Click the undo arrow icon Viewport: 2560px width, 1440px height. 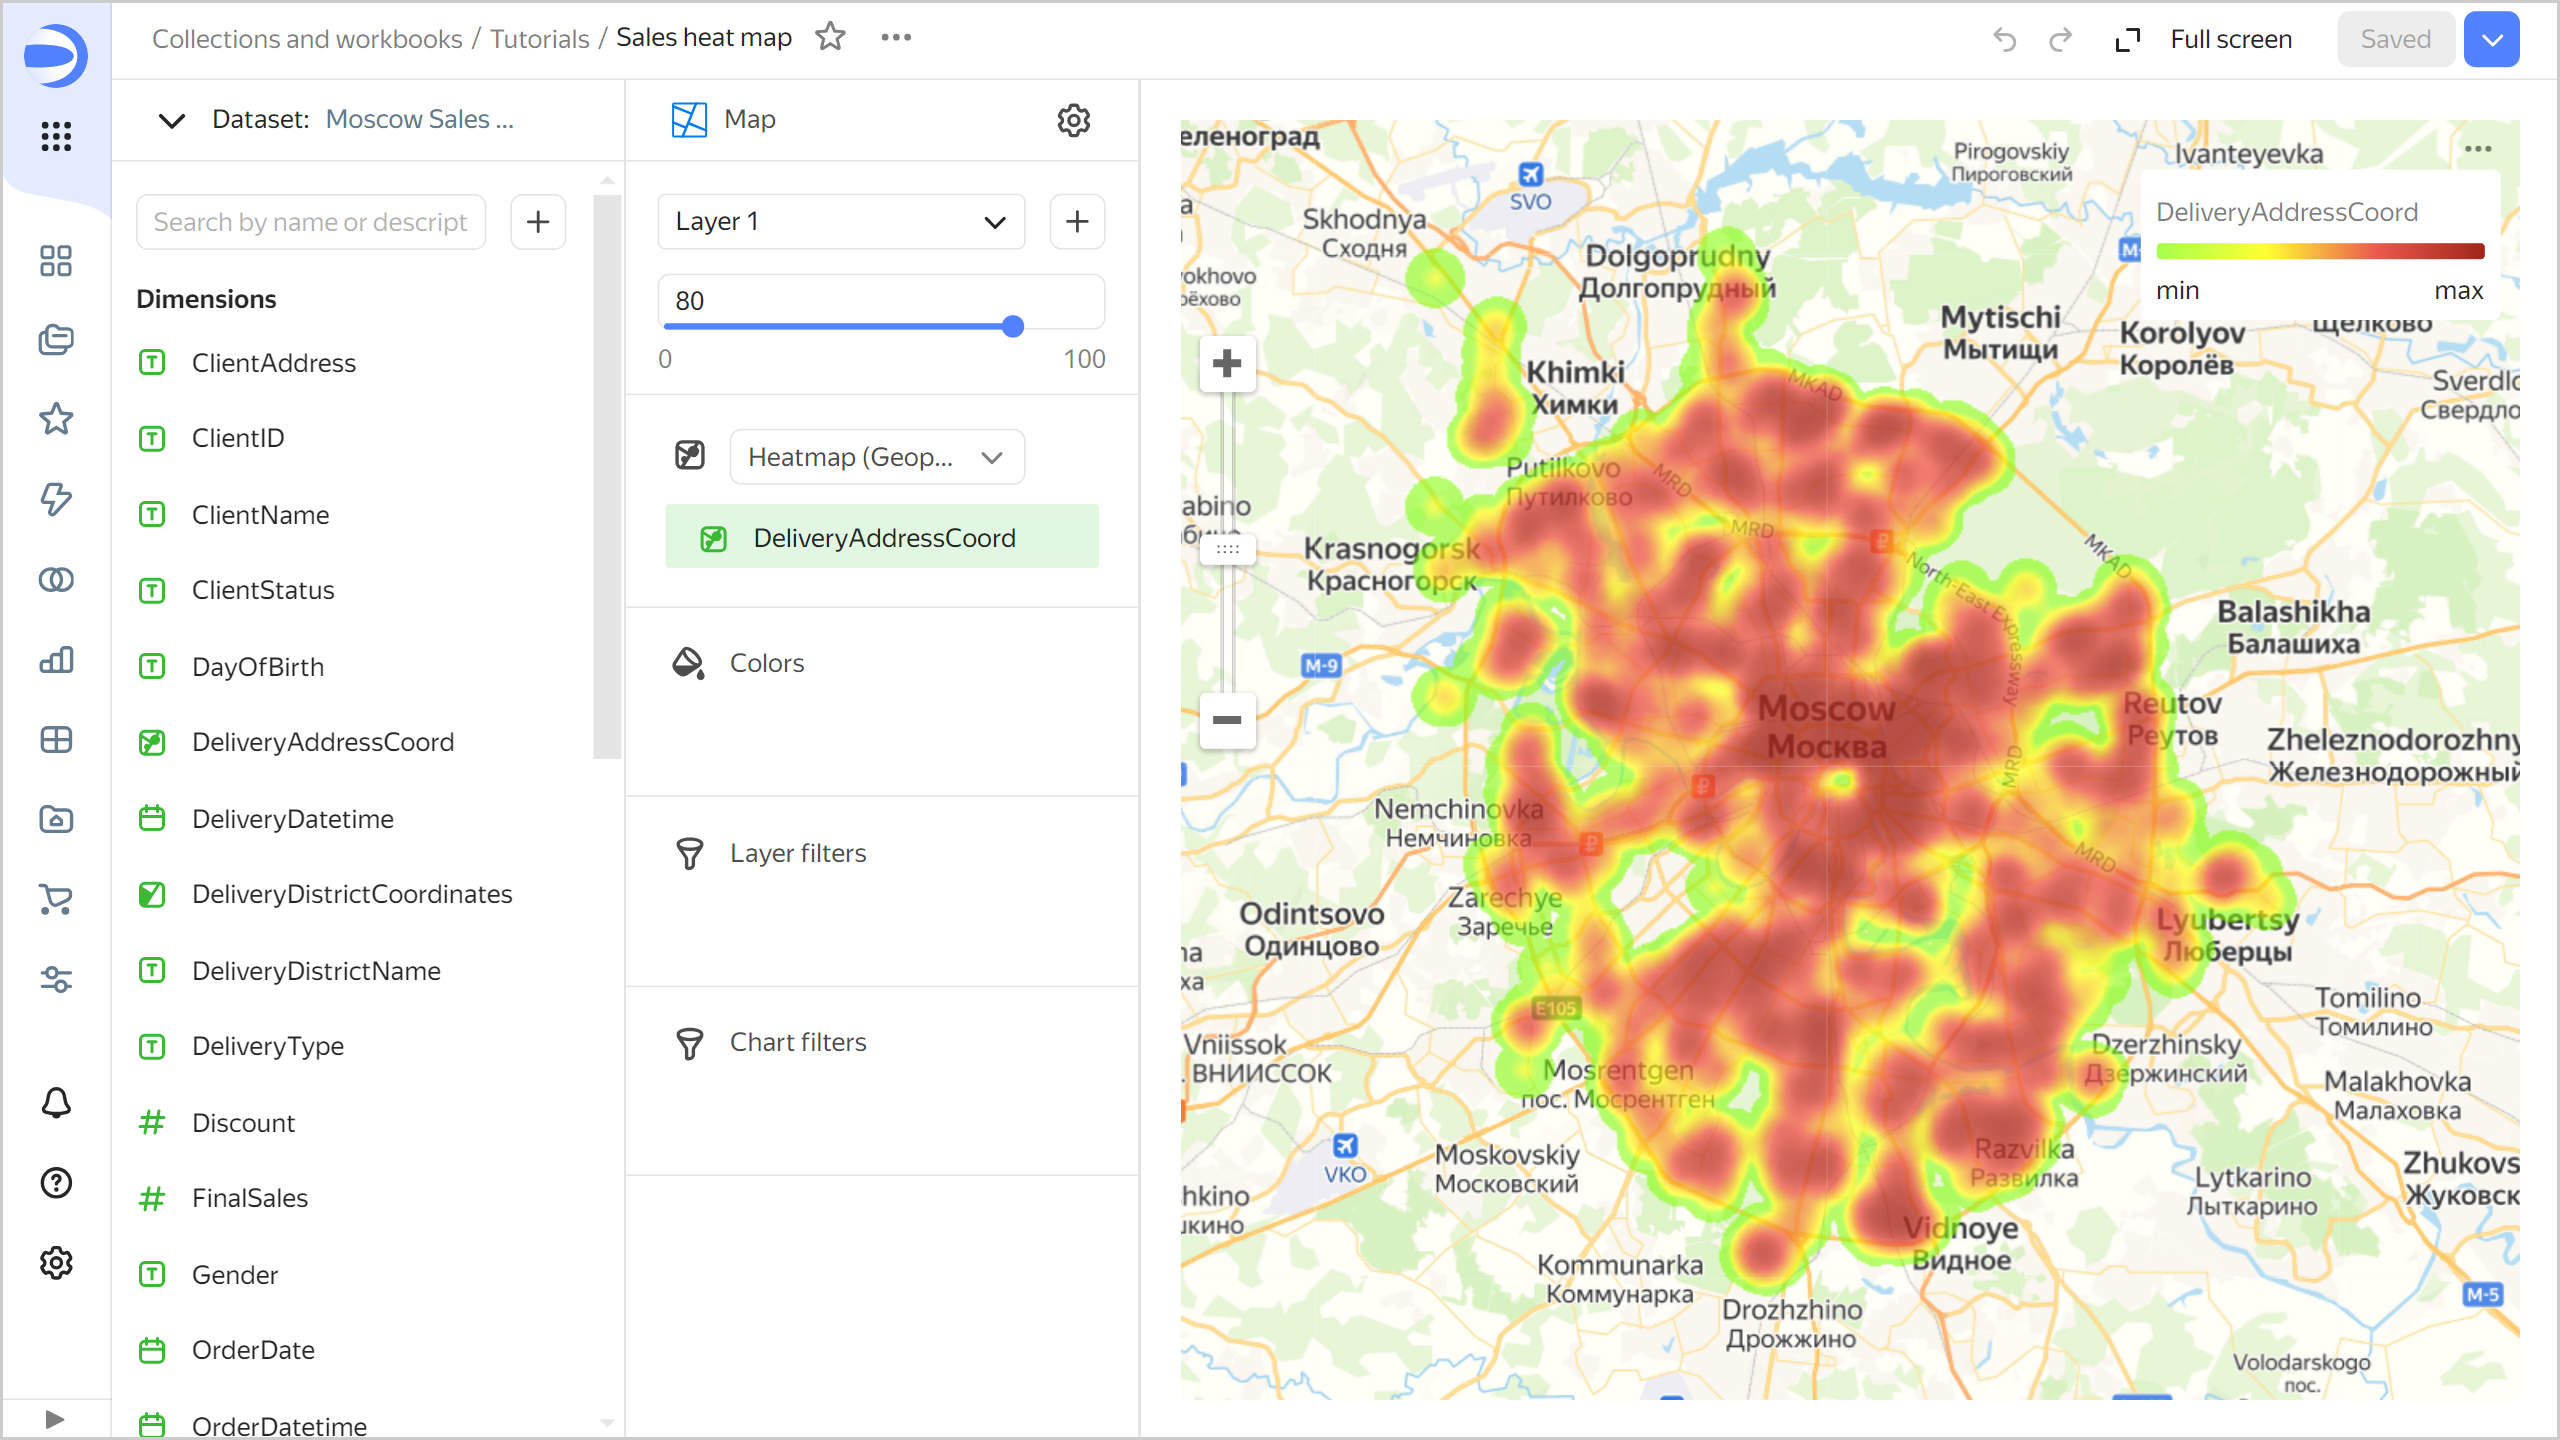(x=2004, y=39)
